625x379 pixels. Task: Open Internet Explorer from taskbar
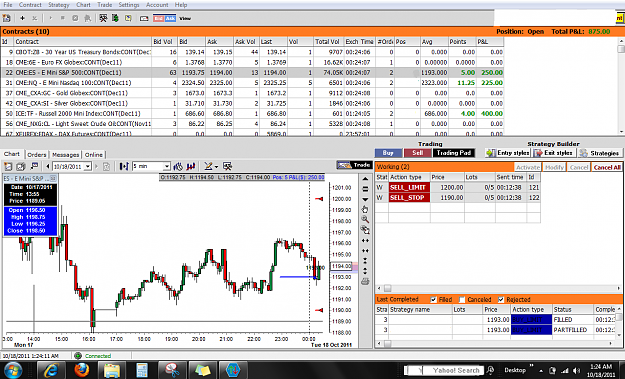(x=51, y=371)
